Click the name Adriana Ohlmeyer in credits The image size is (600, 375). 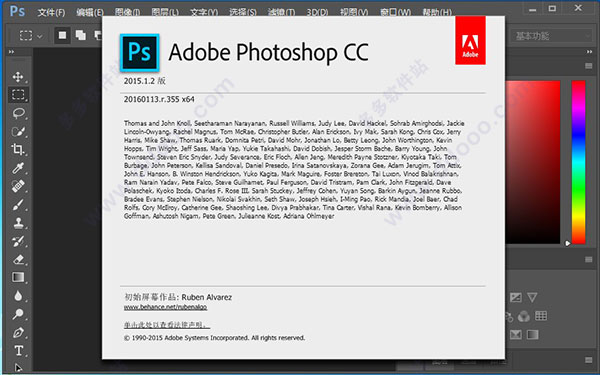pos(309,216)
